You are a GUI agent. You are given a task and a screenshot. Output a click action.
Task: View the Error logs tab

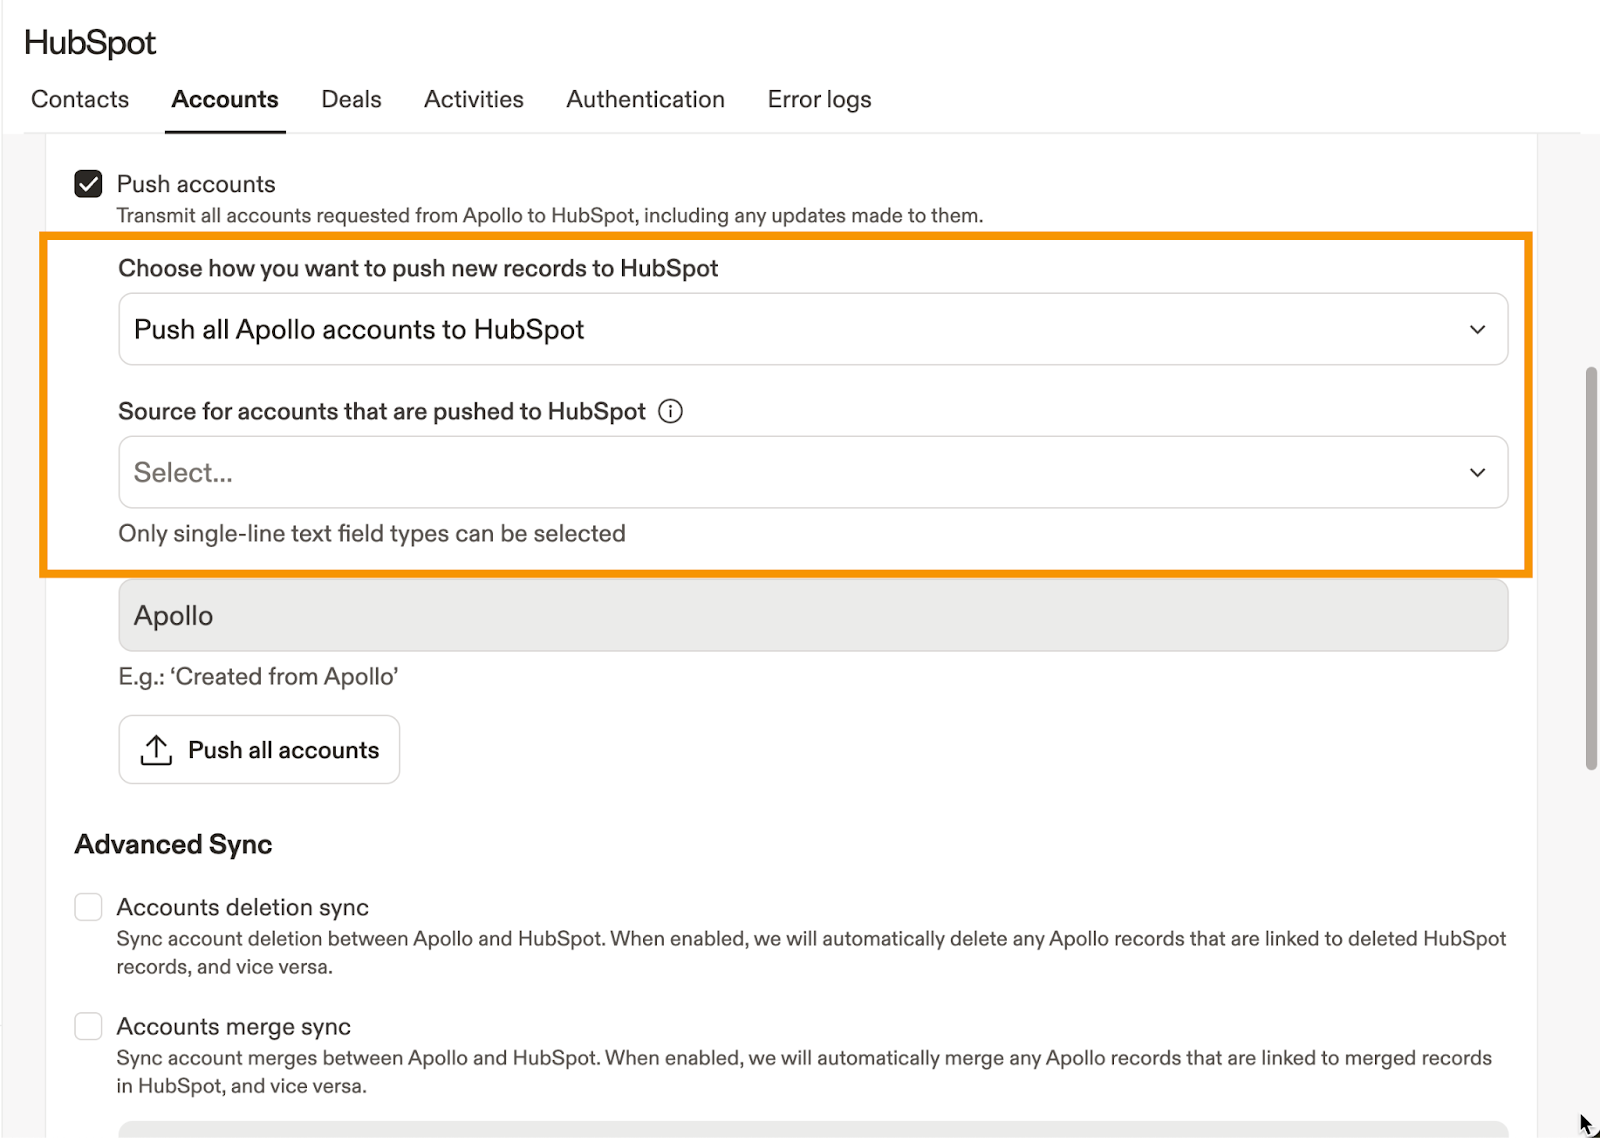coord(819,99)
